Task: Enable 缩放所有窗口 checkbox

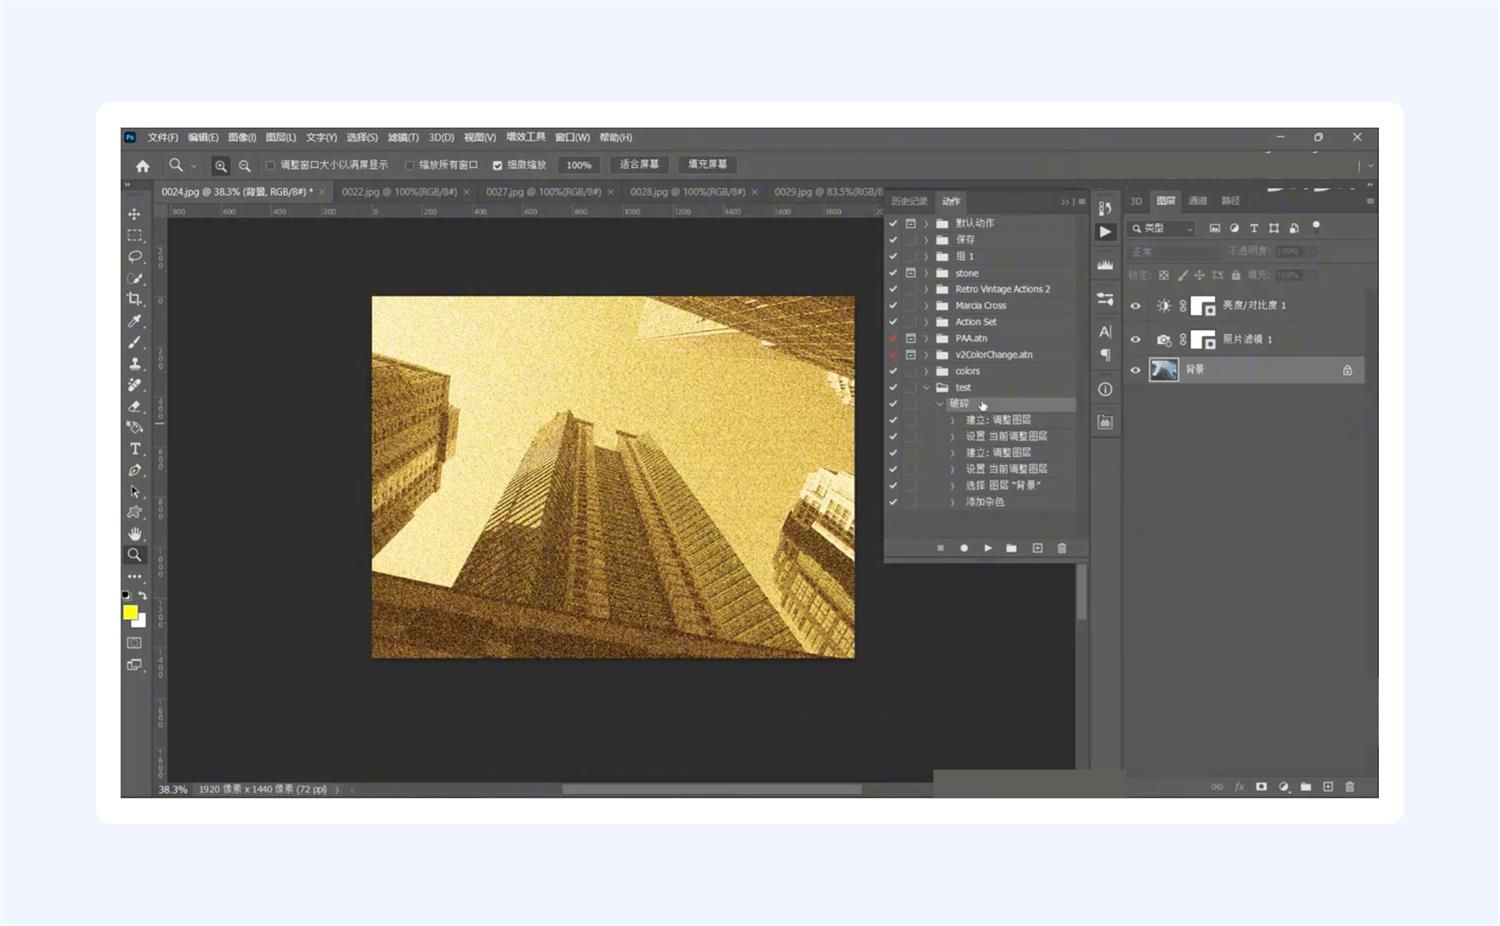Action: 409,165
